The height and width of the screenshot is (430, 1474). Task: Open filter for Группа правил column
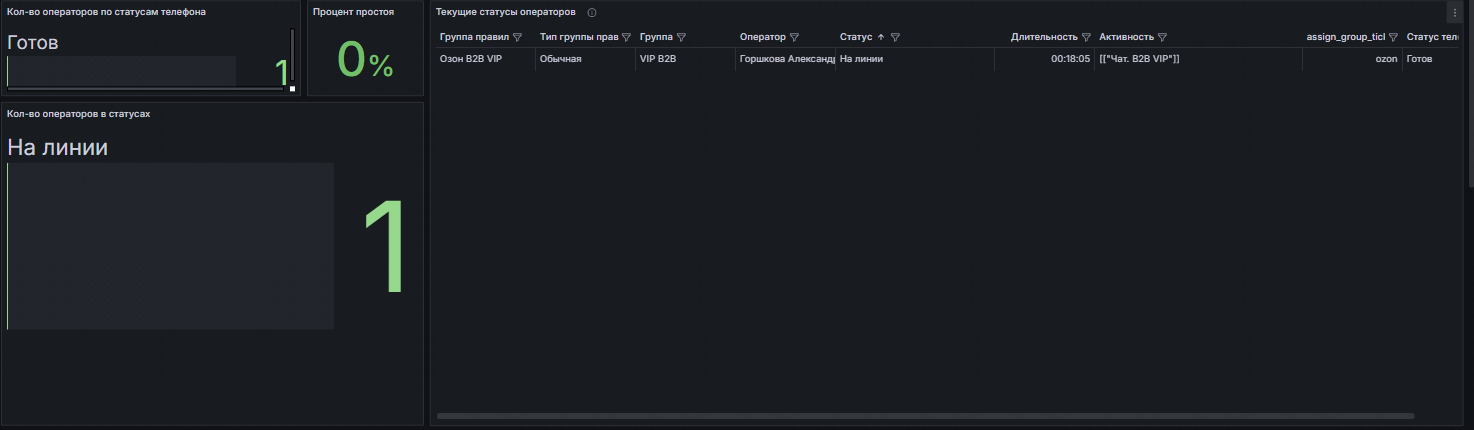pos(517,37)
